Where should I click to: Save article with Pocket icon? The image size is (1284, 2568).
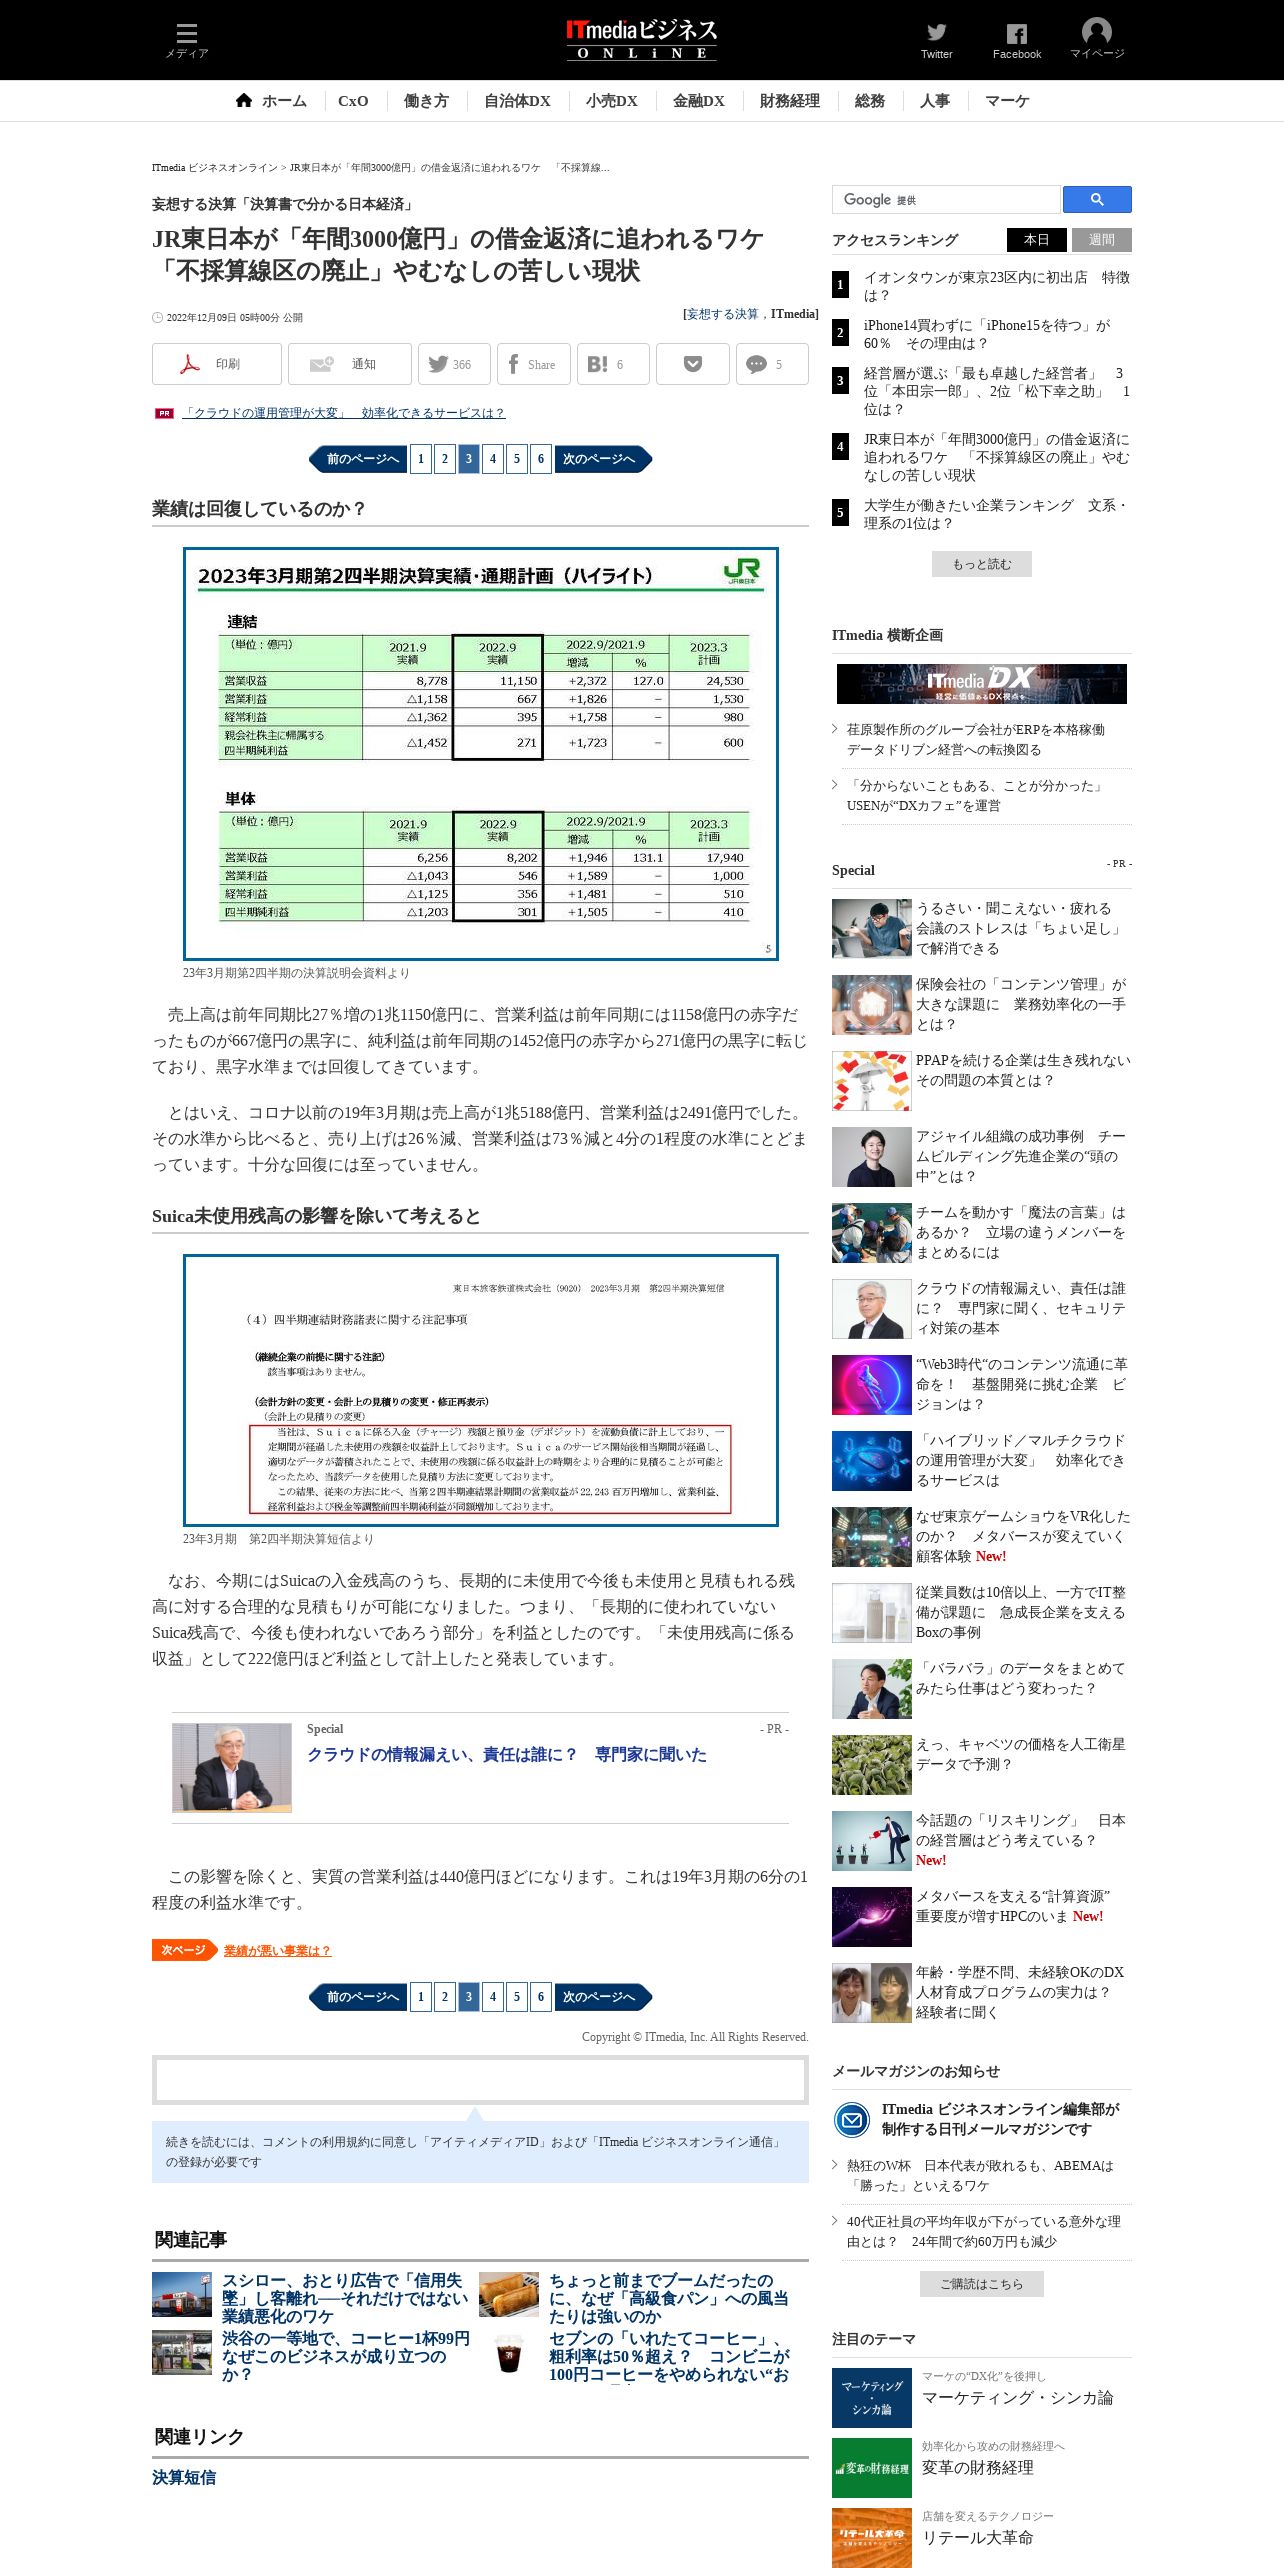[693, 364]
